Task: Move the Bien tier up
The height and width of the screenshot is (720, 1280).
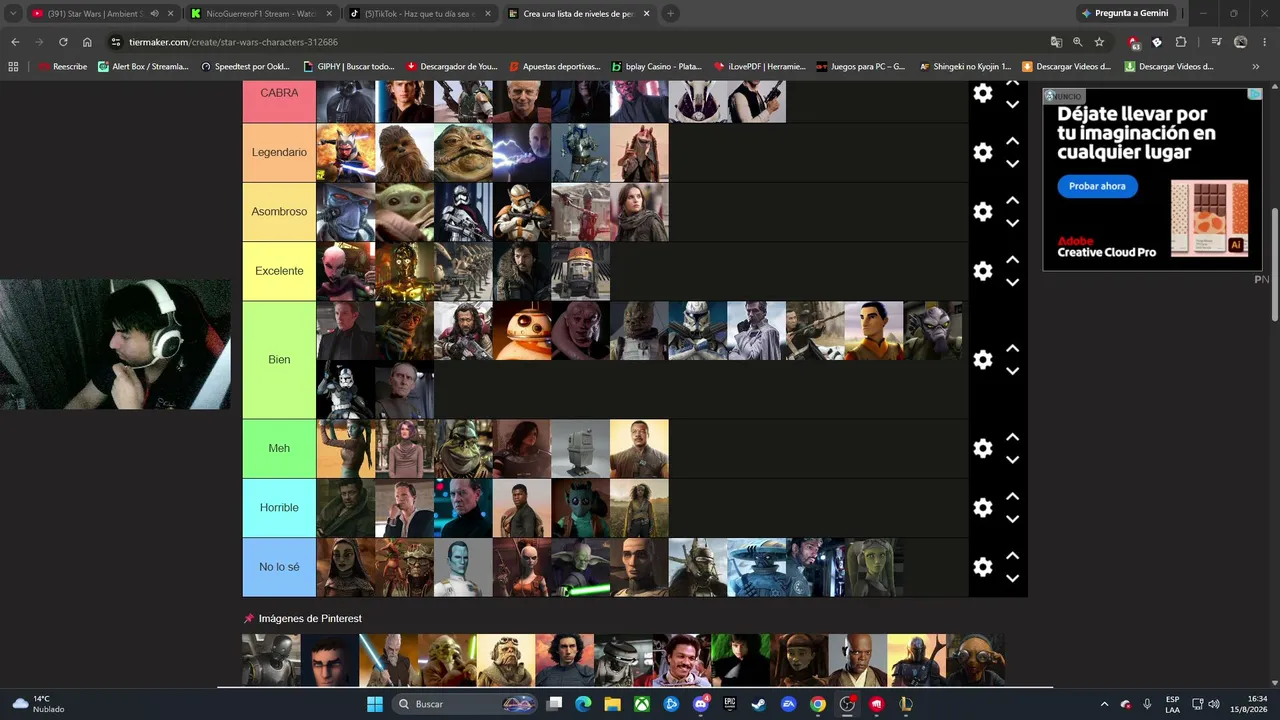Action: point(1012,348)
